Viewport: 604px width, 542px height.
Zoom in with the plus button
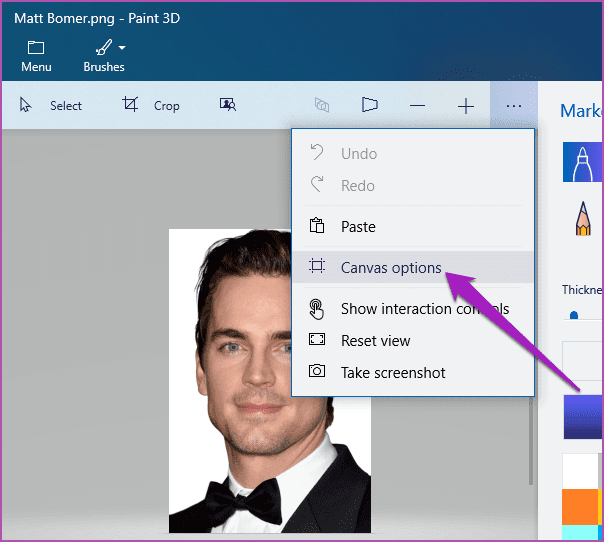click(466, 106)
